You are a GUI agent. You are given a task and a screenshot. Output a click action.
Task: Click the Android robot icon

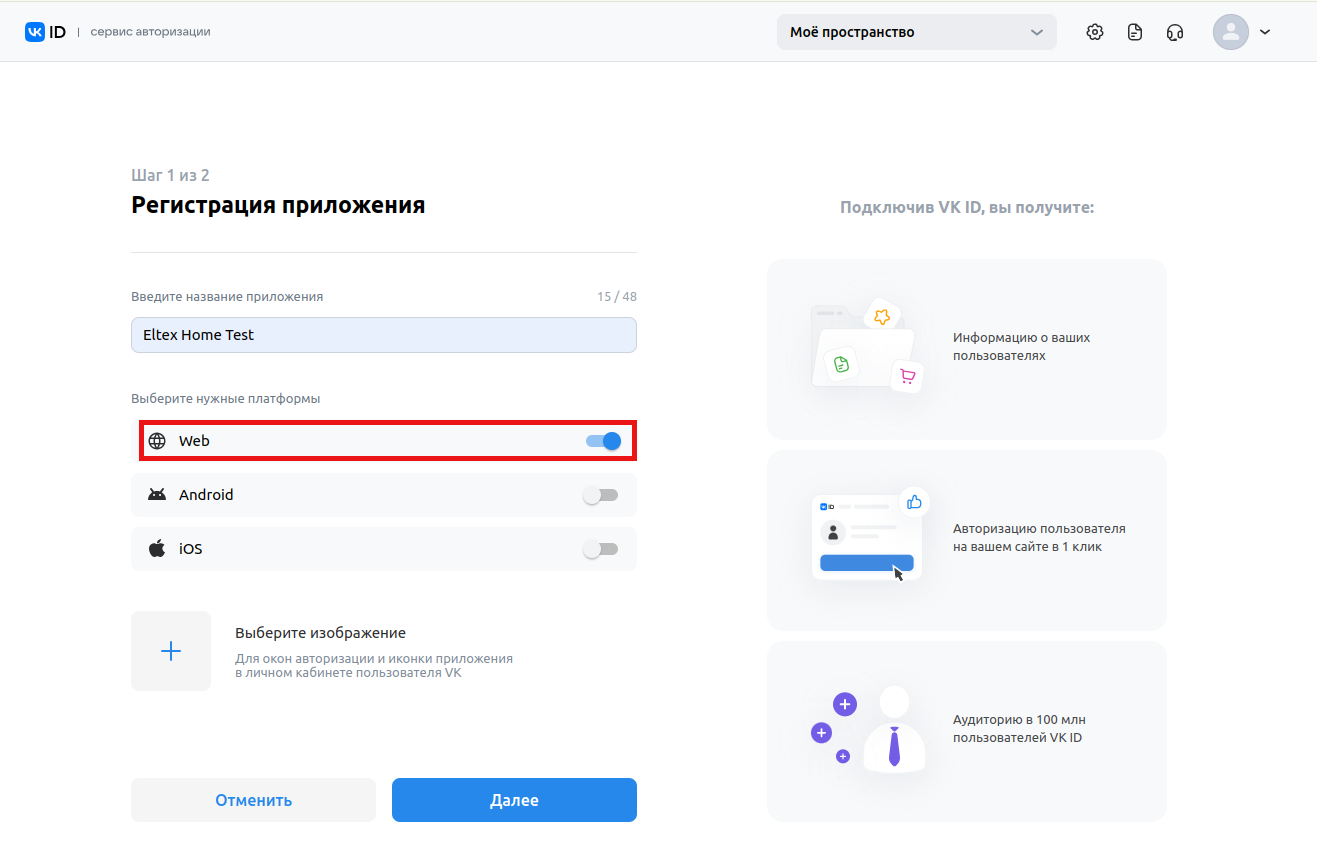point(157,495)
